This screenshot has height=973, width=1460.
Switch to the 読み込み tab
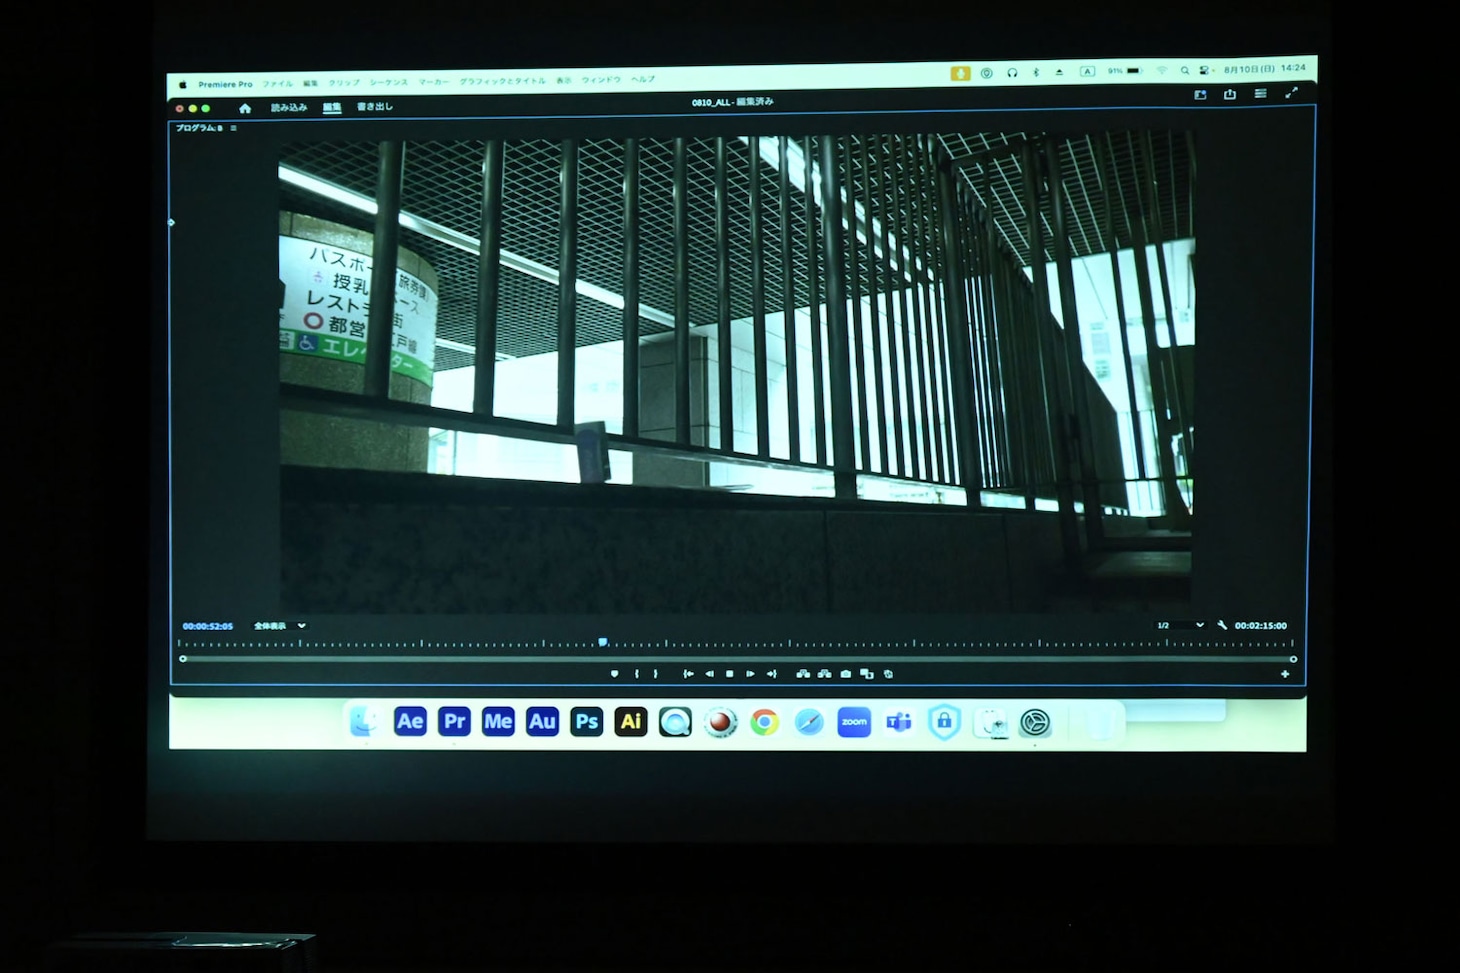click(289, 107)
